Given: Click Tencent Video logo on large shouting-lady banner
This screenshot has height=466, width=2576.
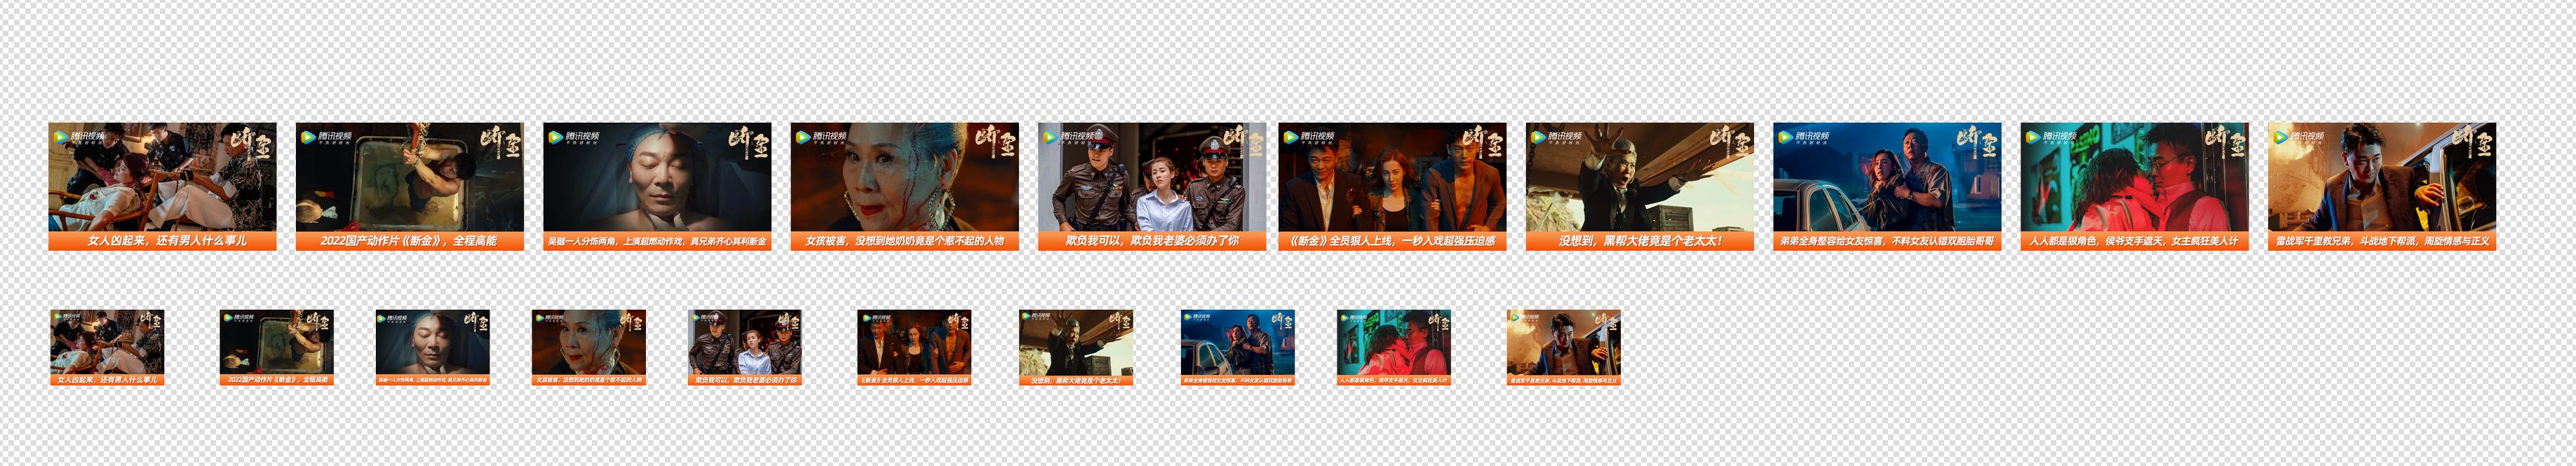Looking at the screenshot, I should (1557, 137).
